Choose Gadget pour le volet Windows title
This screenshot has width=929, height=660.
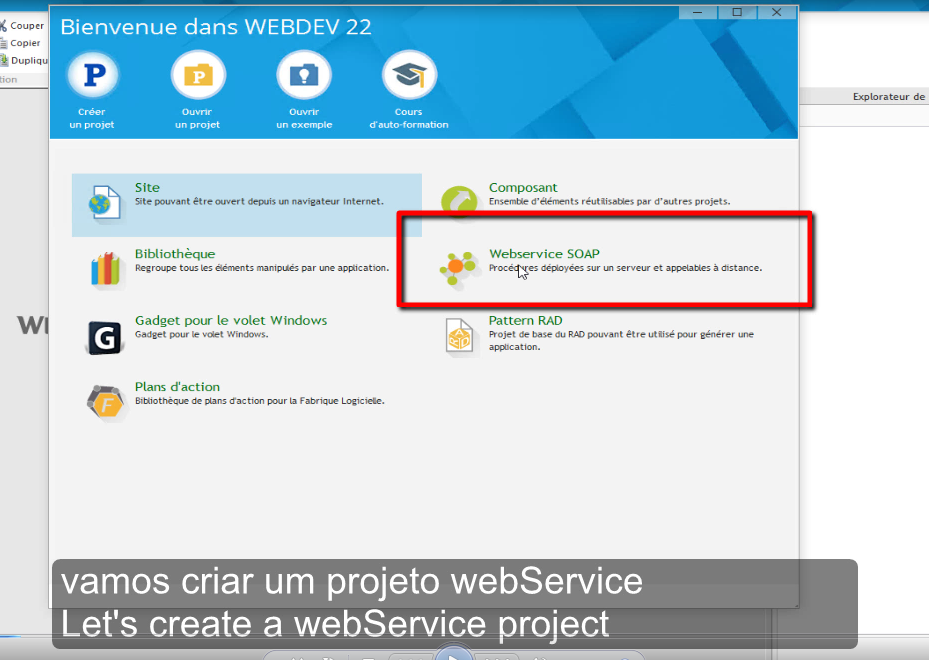coord(231,321)
